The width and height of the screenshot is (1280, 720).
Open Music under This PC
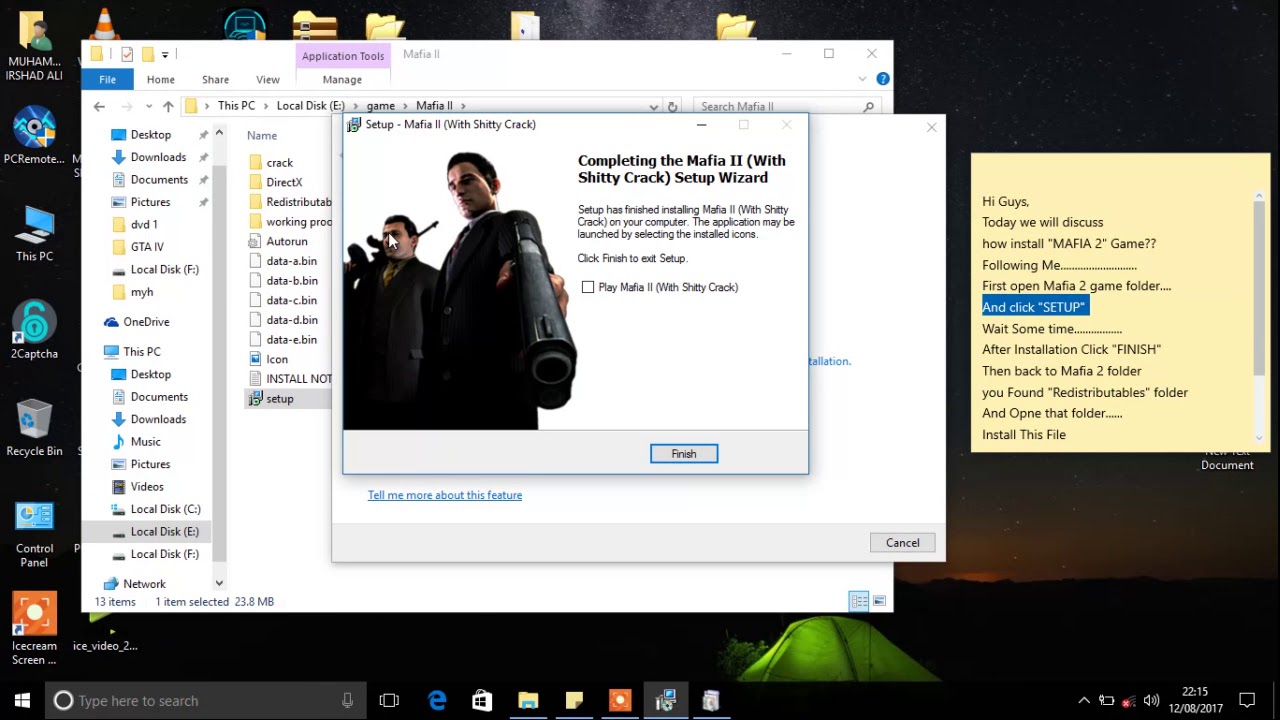point(145,441)
